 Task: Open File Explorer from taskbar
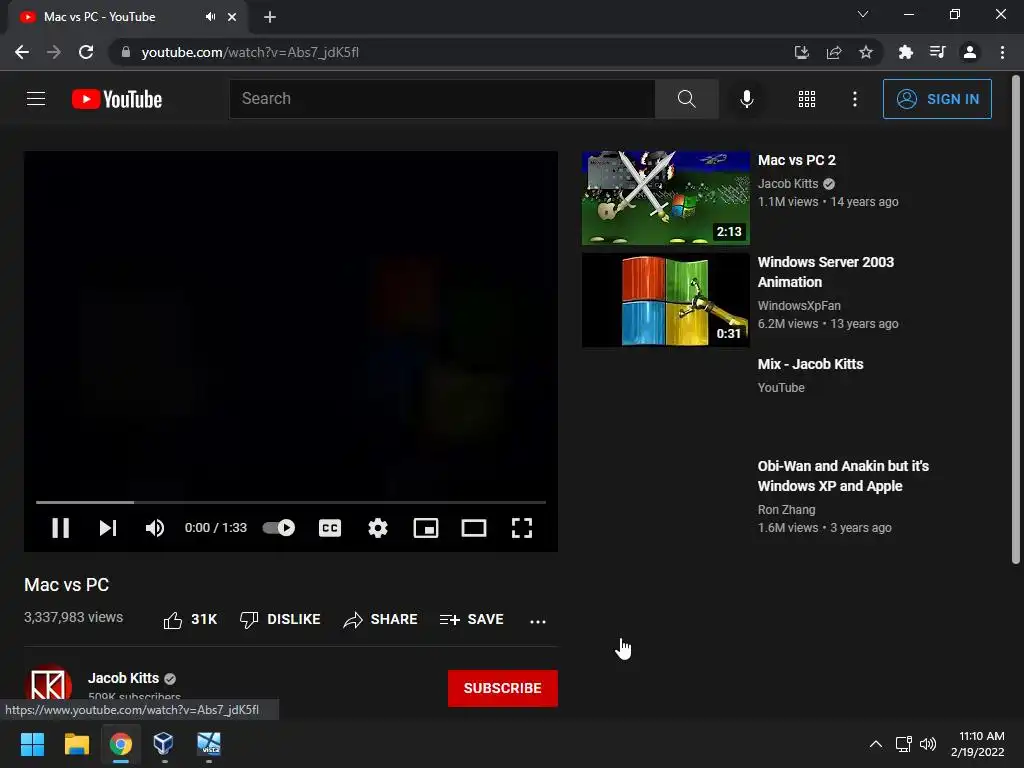coord(76,743)
